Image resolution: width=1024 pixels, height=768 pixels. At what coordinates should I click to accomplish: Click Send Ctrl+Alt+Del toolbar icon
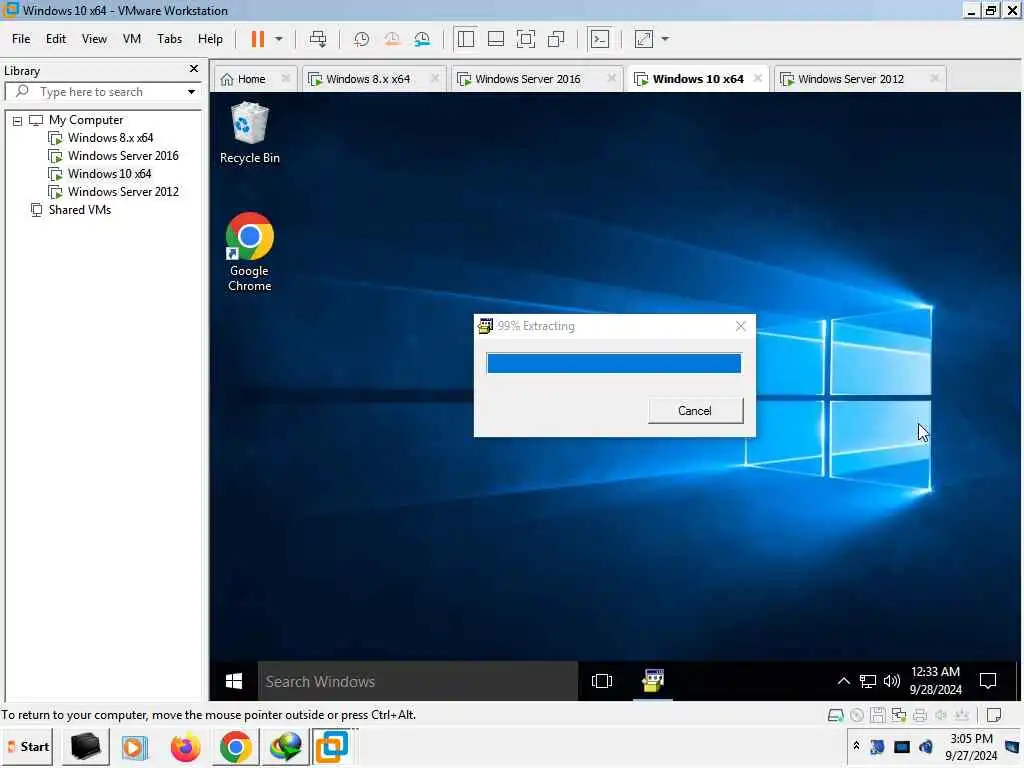[x=318, y=39]
